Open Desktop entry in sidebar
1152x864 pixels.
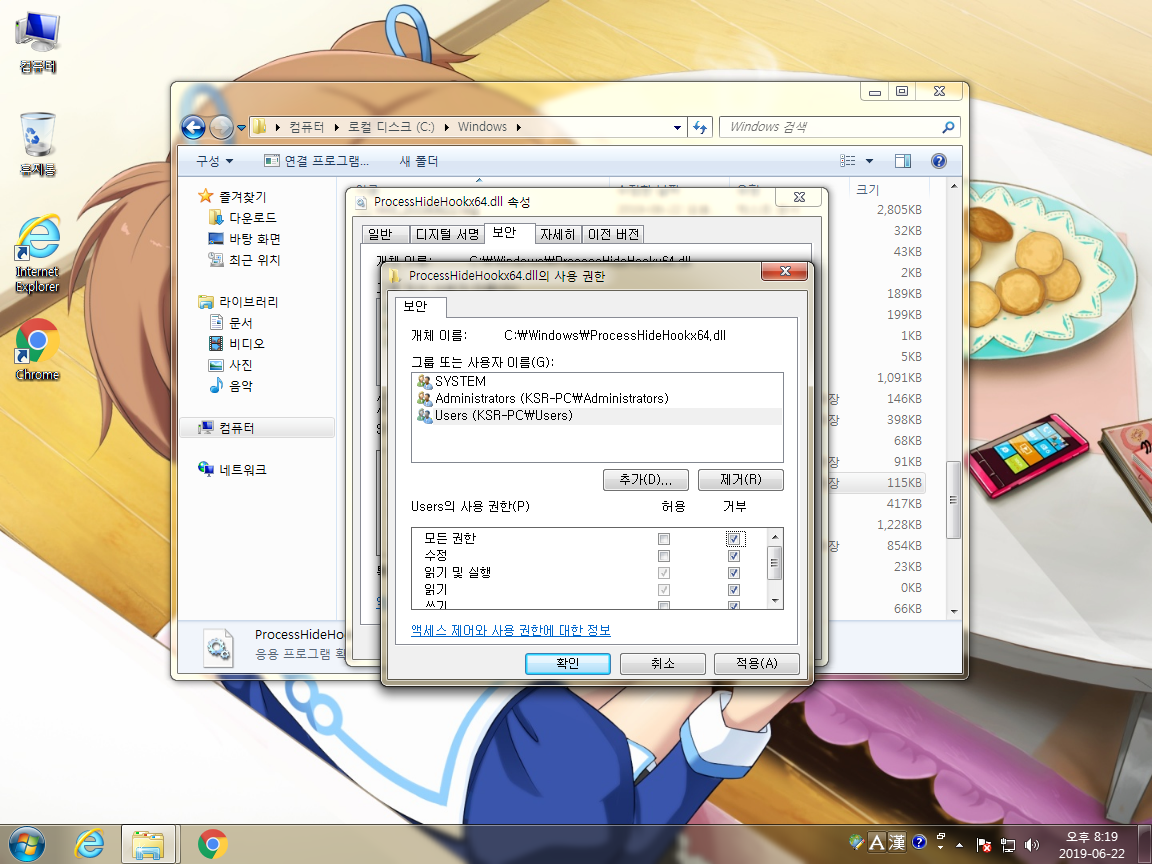(244, 239)
